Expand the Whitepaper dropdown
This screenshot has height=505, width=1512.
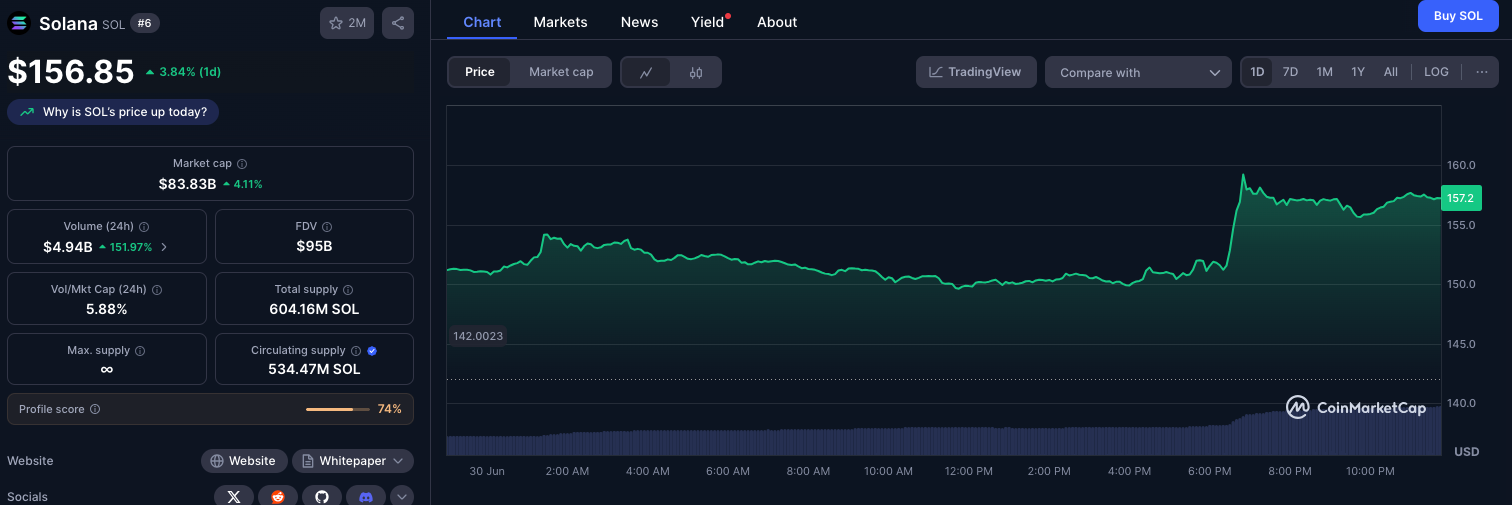[353, 461]
